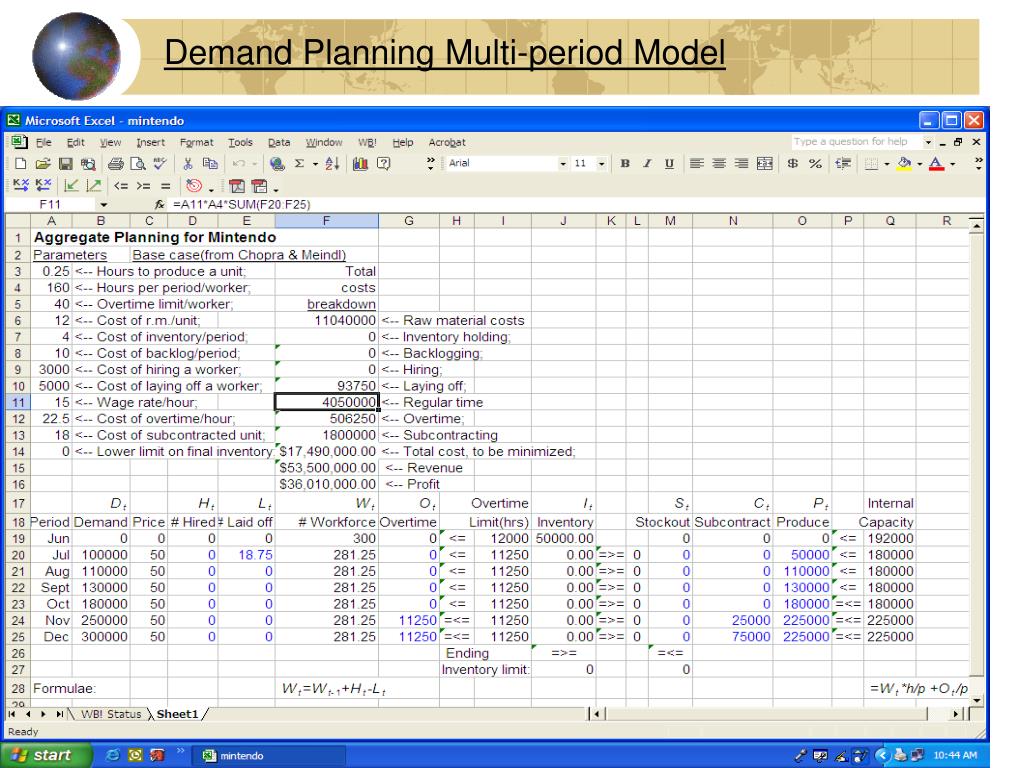Click the New workbook icon

click(20, 164)
